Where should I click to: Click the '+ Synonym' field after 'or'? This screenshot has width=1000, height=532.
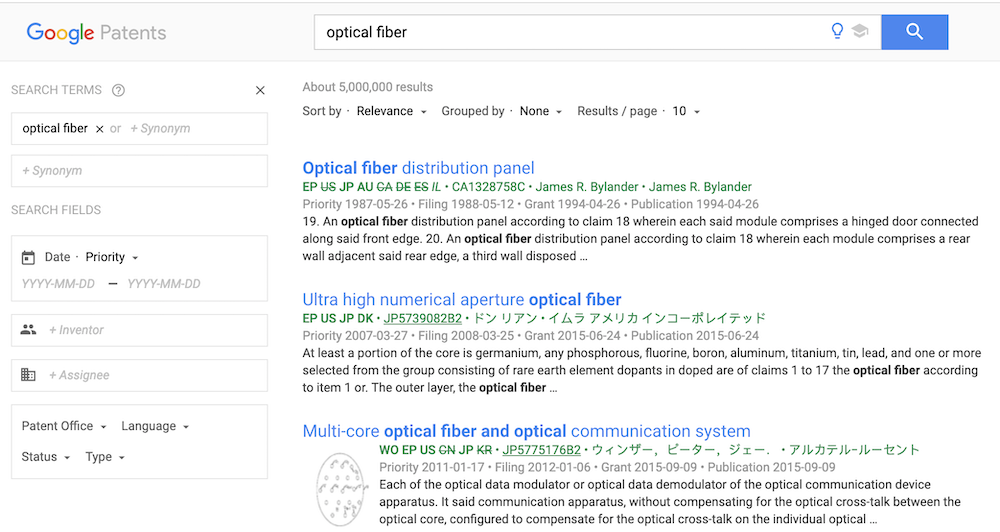pos(160,128)
